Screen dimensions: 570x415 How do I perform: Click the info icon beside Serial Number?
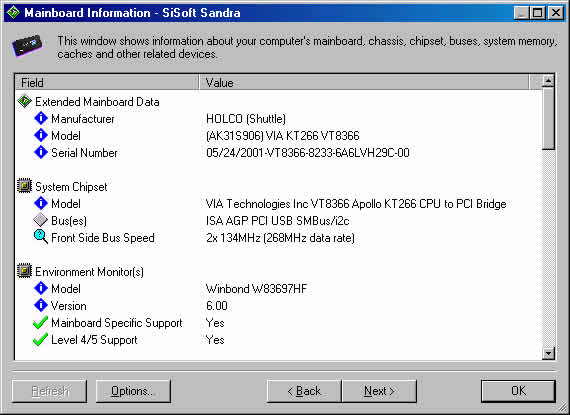tap(41, 152)
